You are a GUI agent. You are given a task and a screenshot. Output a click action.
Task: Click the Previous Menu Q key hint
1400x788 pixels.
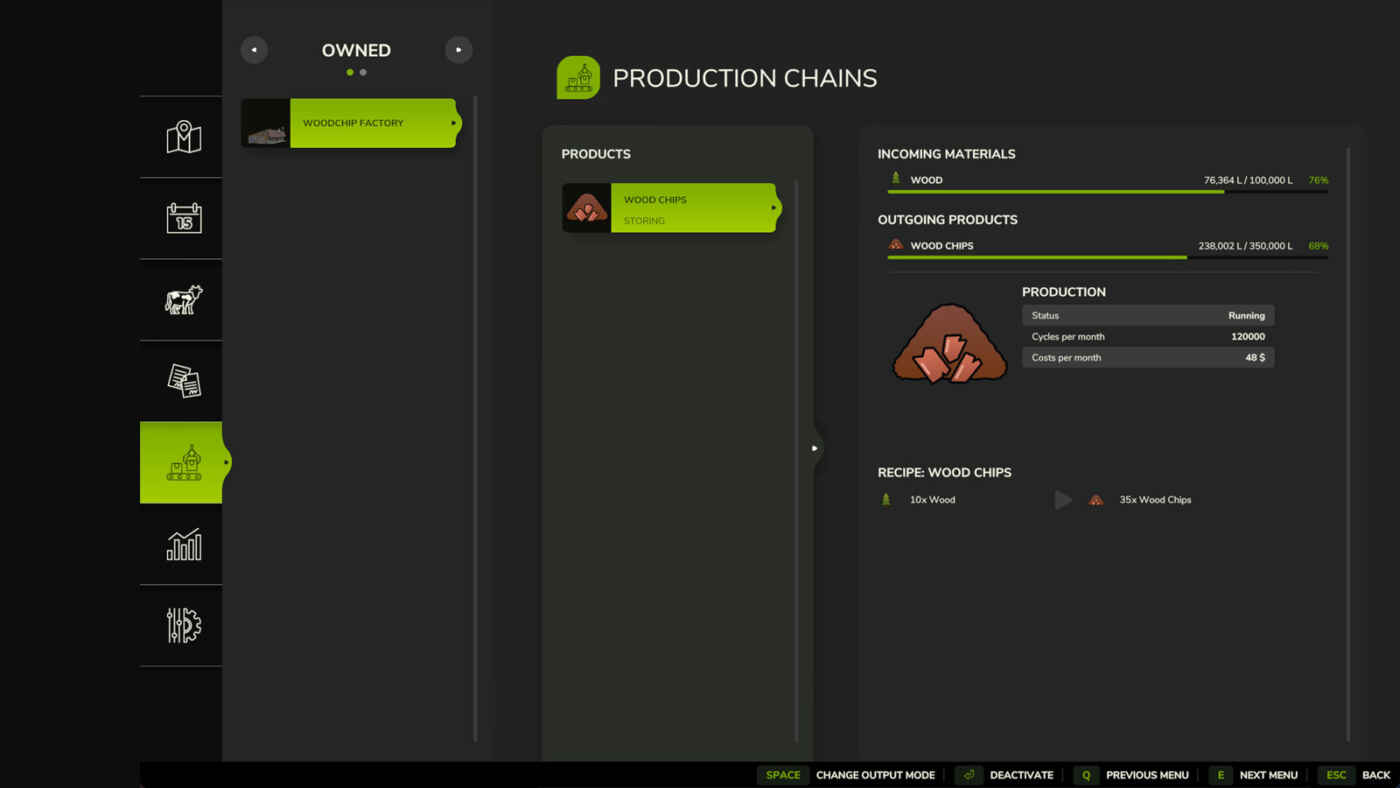point(1086,775)
